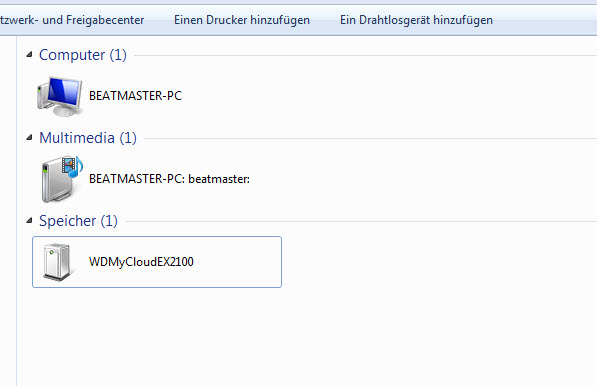Image resolution: width=597 pixels, height=386 pixels.
Task: Click the Multimedia group header separator line
Action: [x=370, y=139]
